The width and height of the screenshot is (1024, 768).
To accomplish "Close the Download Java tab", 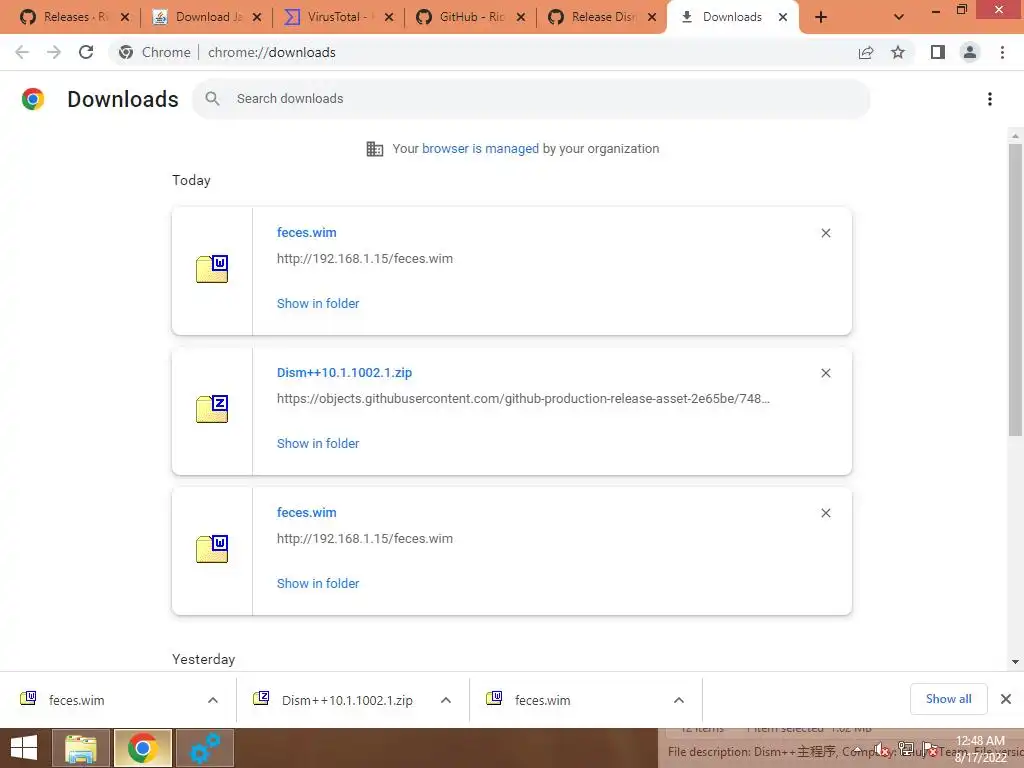I will coord(257,17).
